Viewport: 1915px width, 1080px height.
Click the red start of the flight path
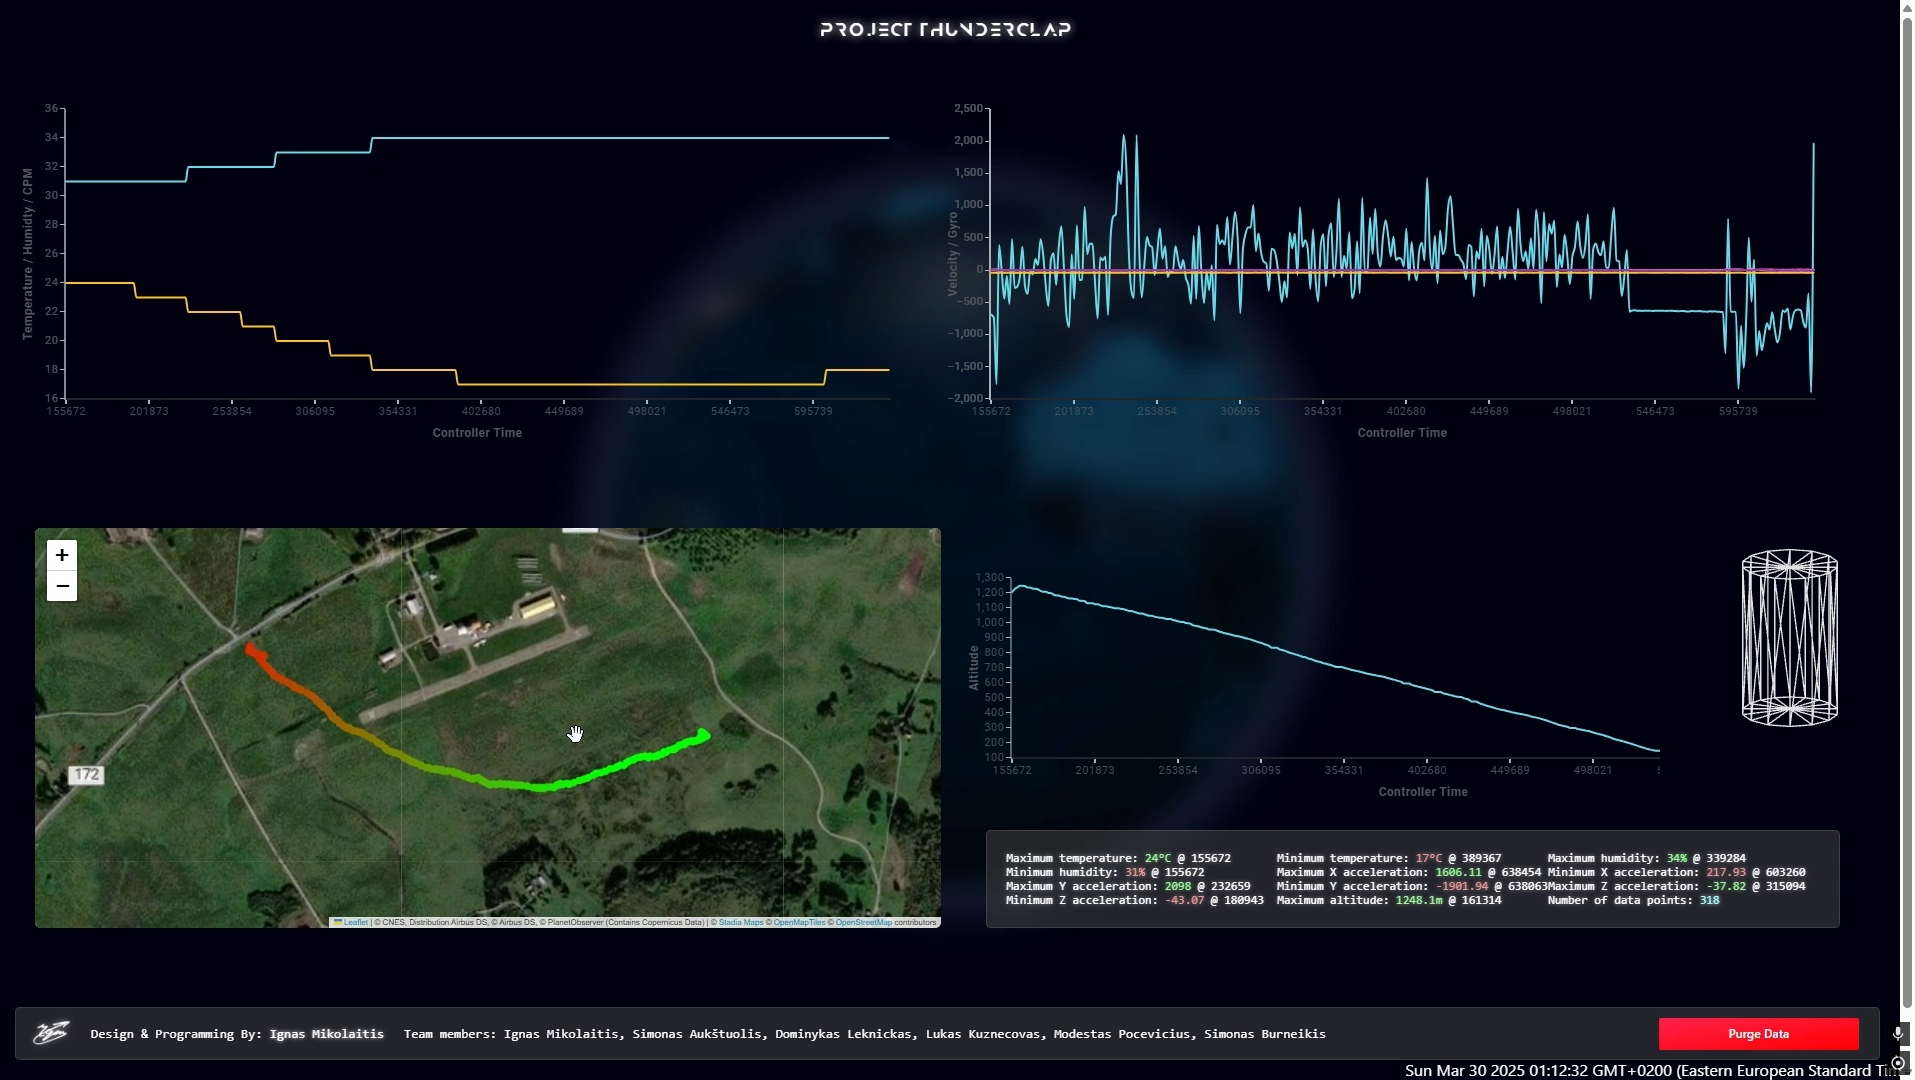(x=252, y=648)
